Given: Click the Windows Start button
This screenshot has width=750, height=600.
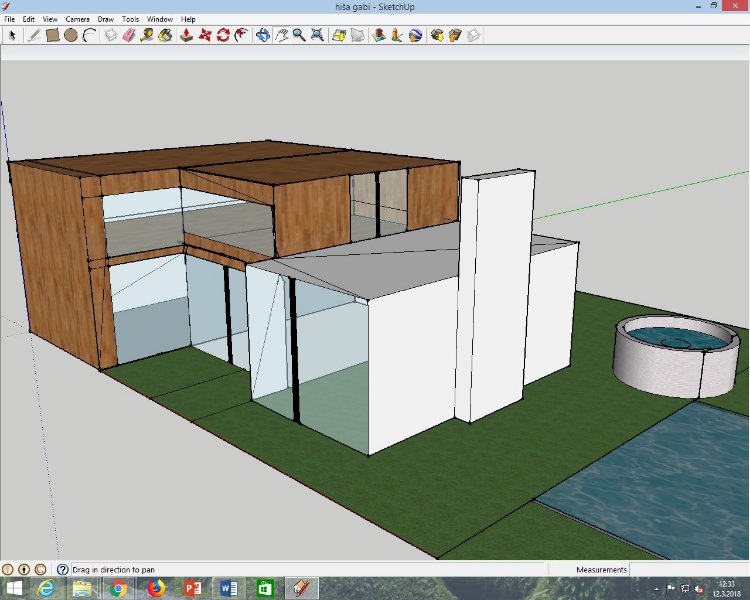Looking at the screenshot, I should point(15,588).
